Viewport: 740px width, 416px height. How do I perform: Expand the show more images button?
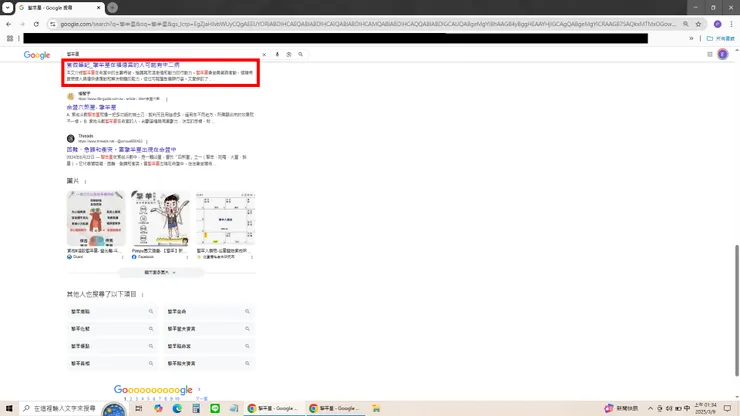point(160,272)
